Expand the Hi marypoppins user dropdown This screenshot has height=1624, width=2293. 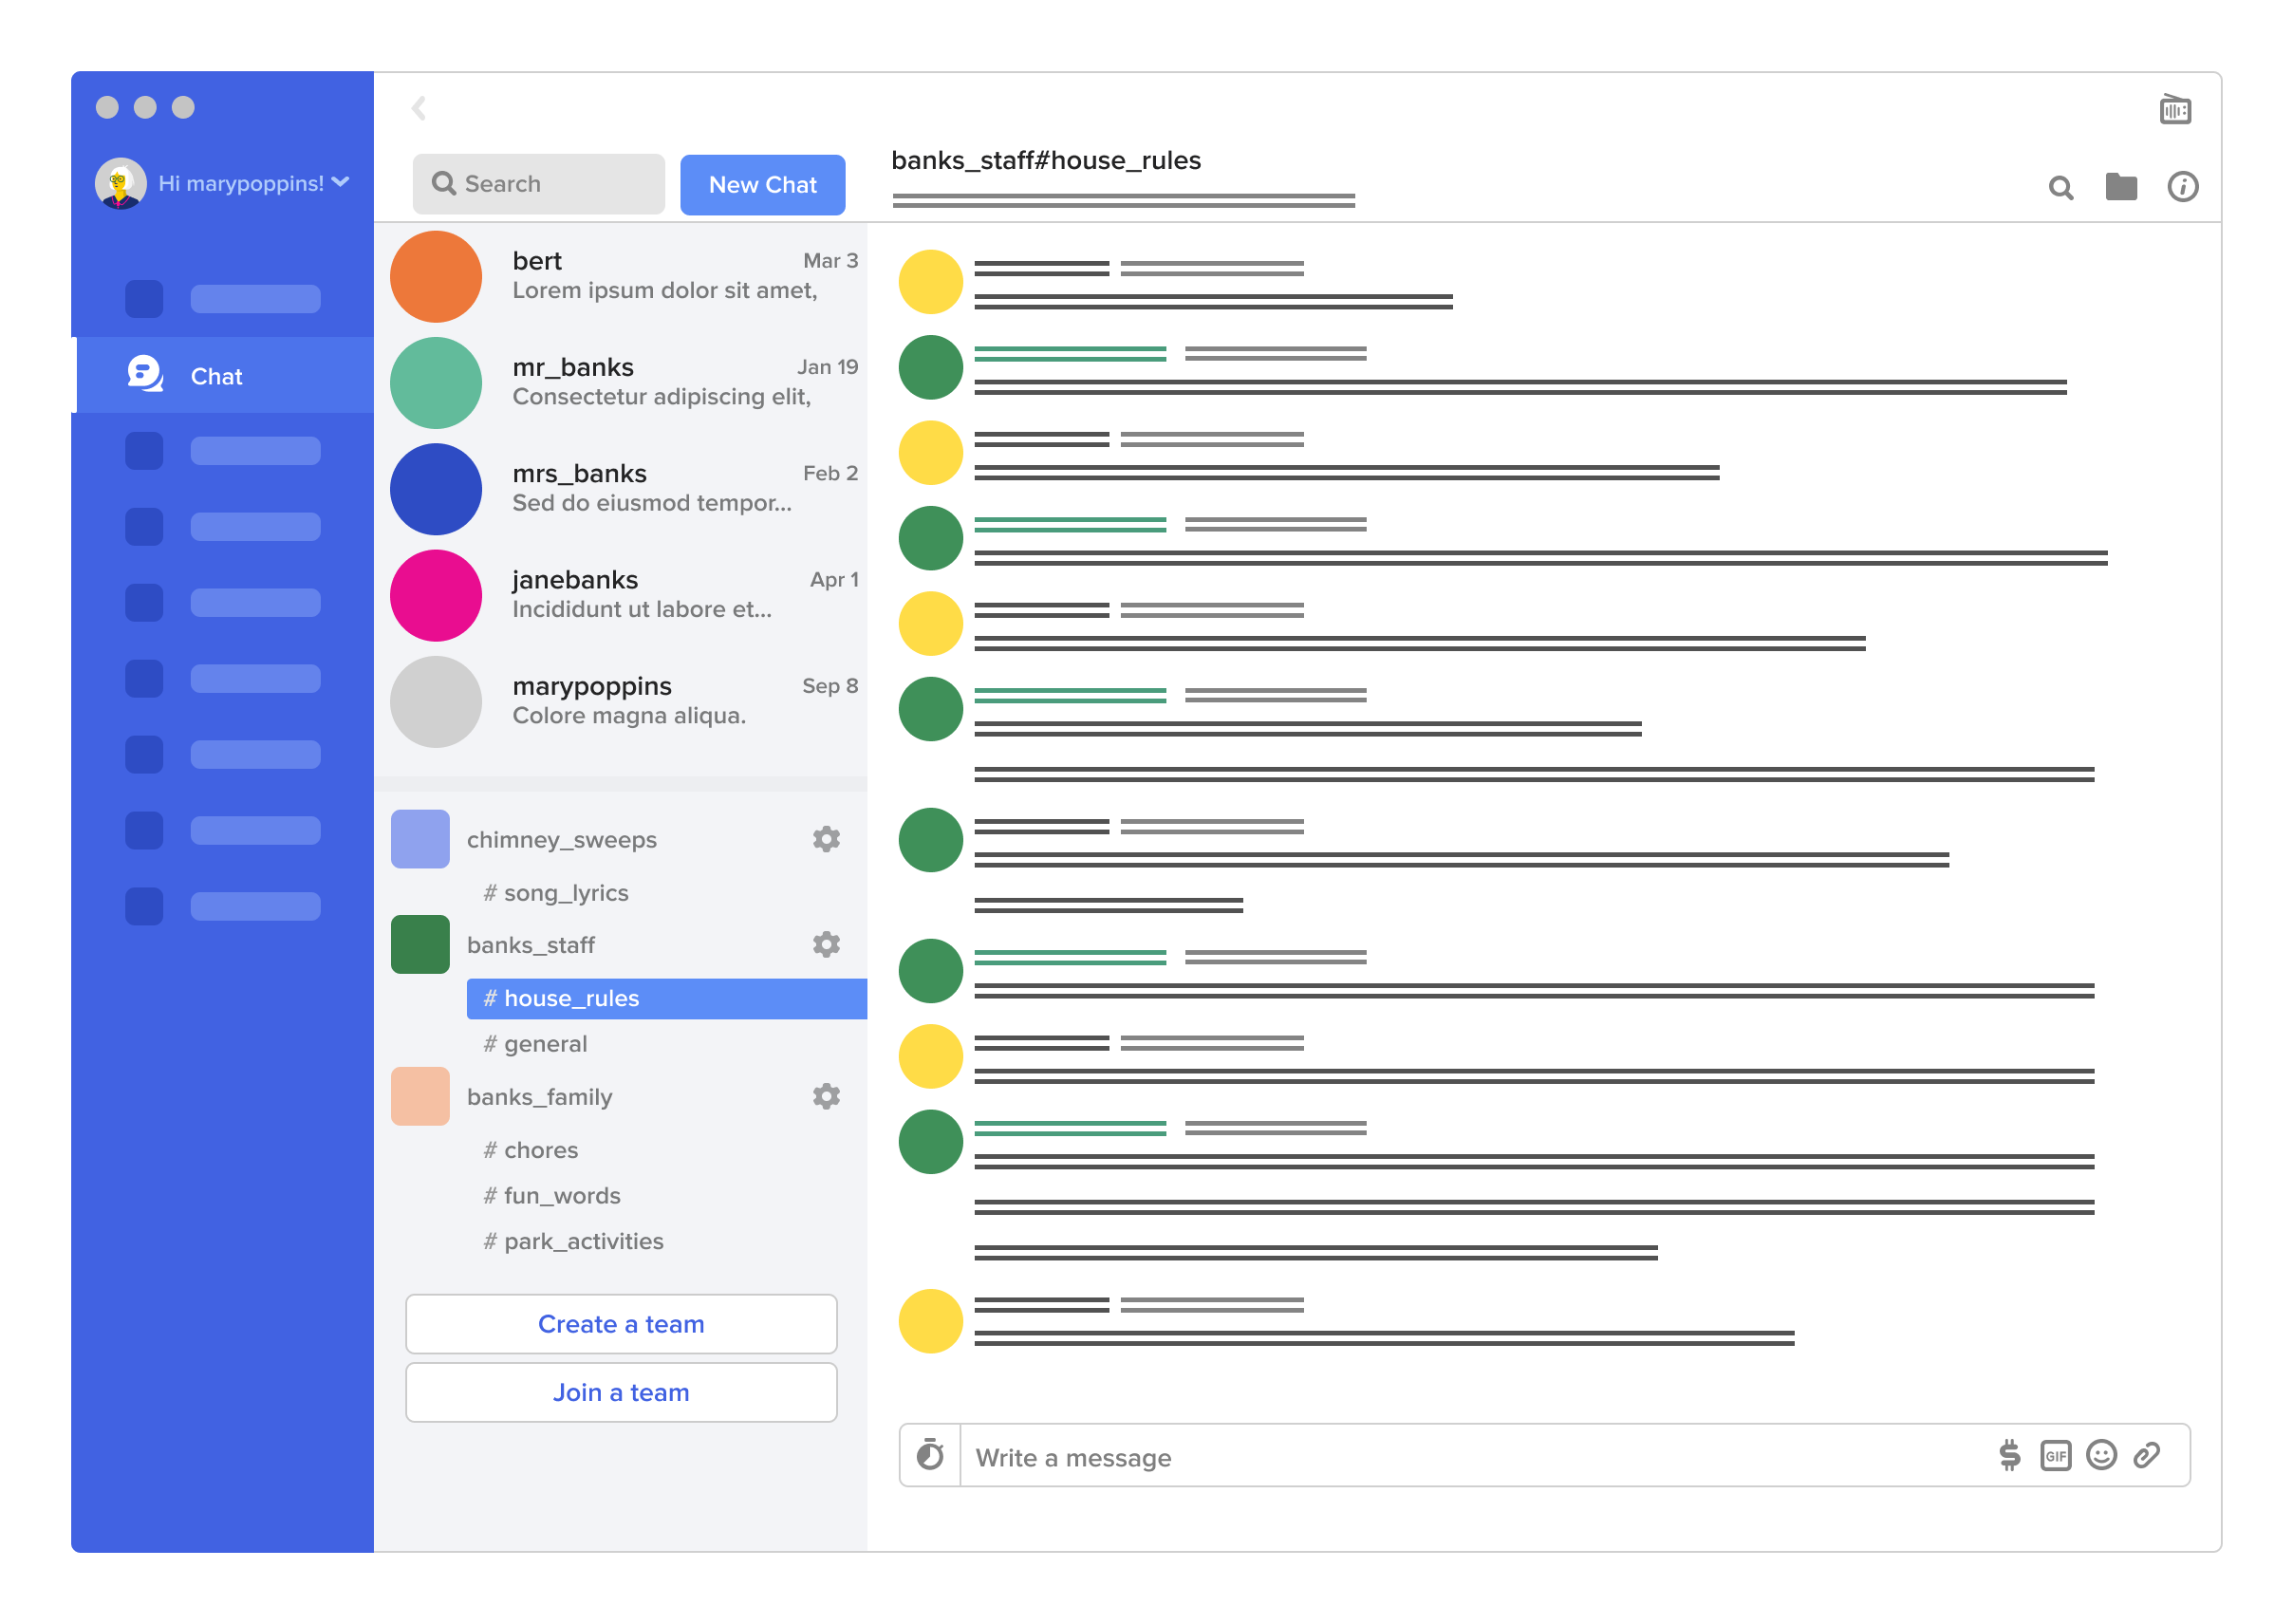[x=340, y=182]
